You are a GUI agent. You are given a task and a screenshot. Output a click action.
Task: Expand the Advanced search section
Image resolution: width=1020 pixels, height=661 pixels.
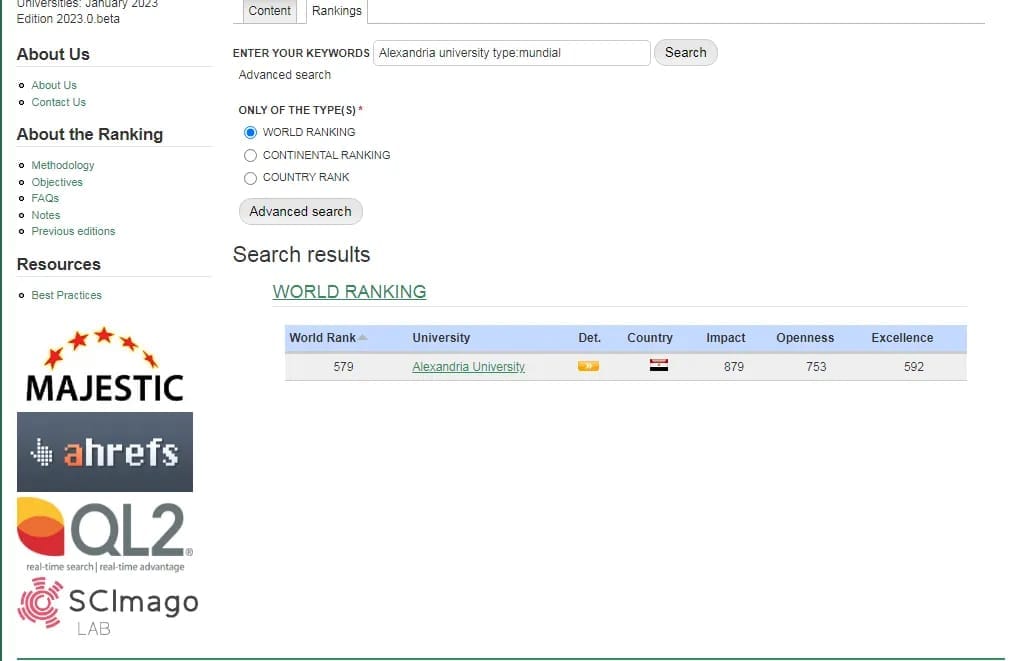click(285, 75)
